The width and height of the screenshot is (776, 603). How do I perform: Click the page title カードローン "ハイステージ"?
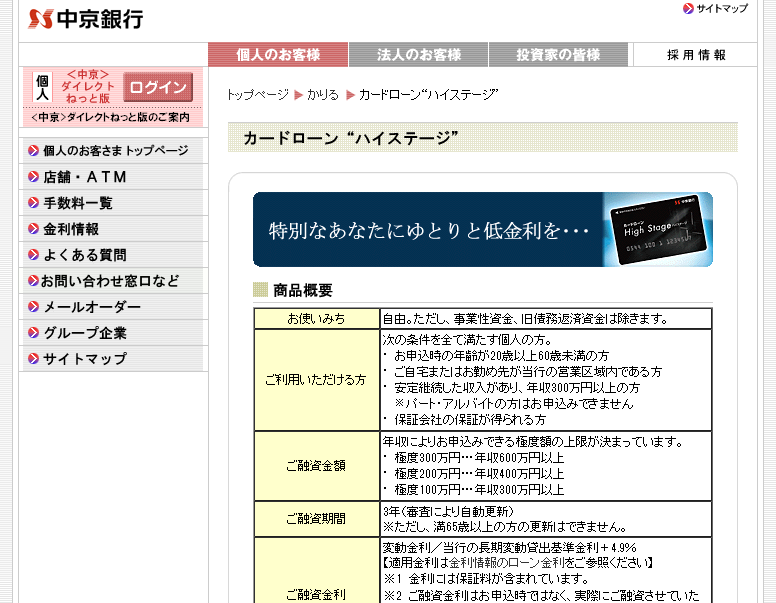point(350,138)
